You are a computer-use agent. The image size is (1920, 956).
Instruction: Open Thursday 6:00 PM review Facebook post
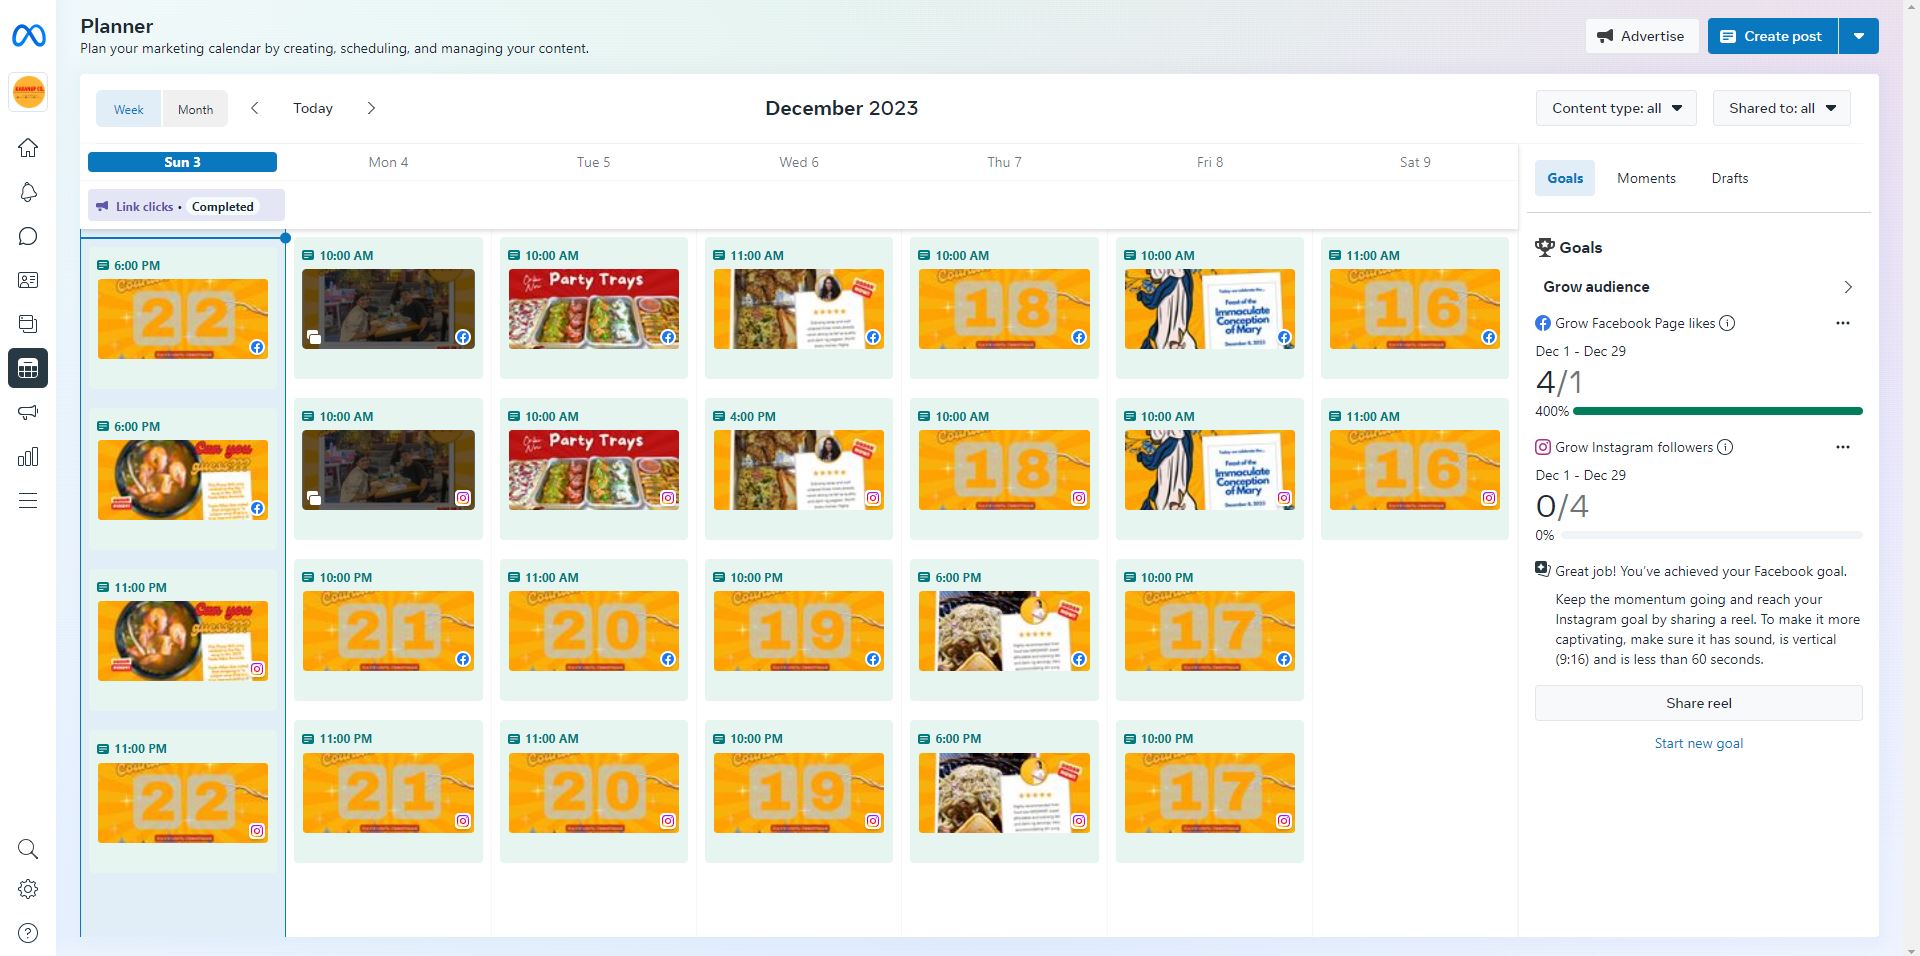pyautogui.click(x=1004, y=630)
